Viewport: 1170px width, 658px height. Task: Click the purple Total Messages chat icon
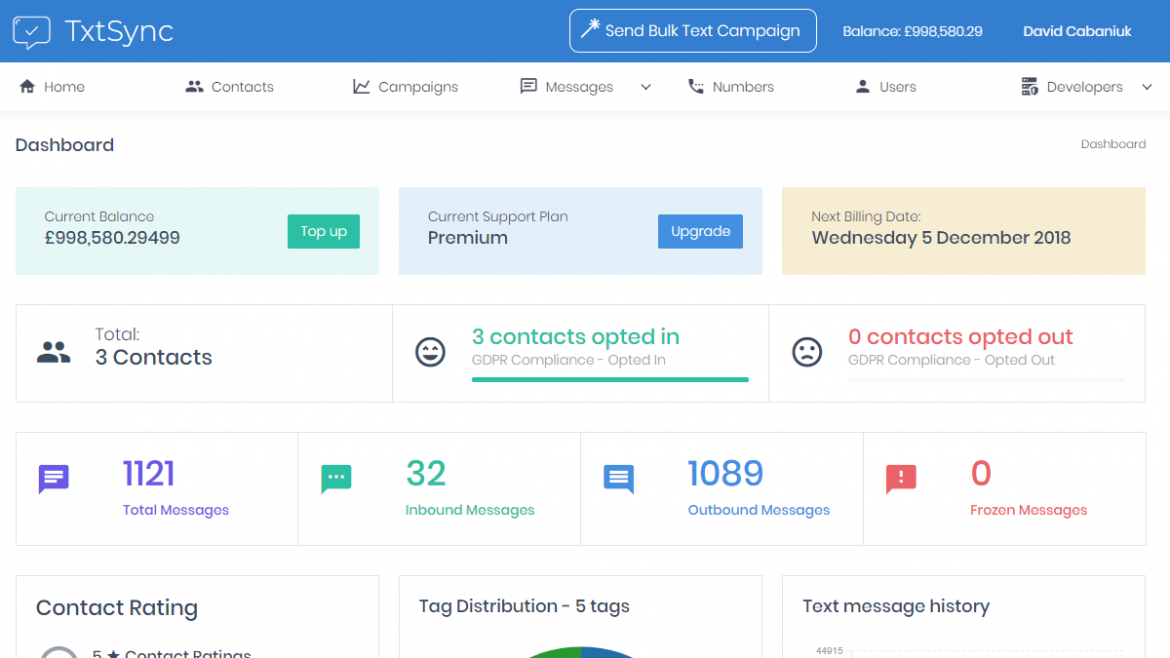point(53,478)
